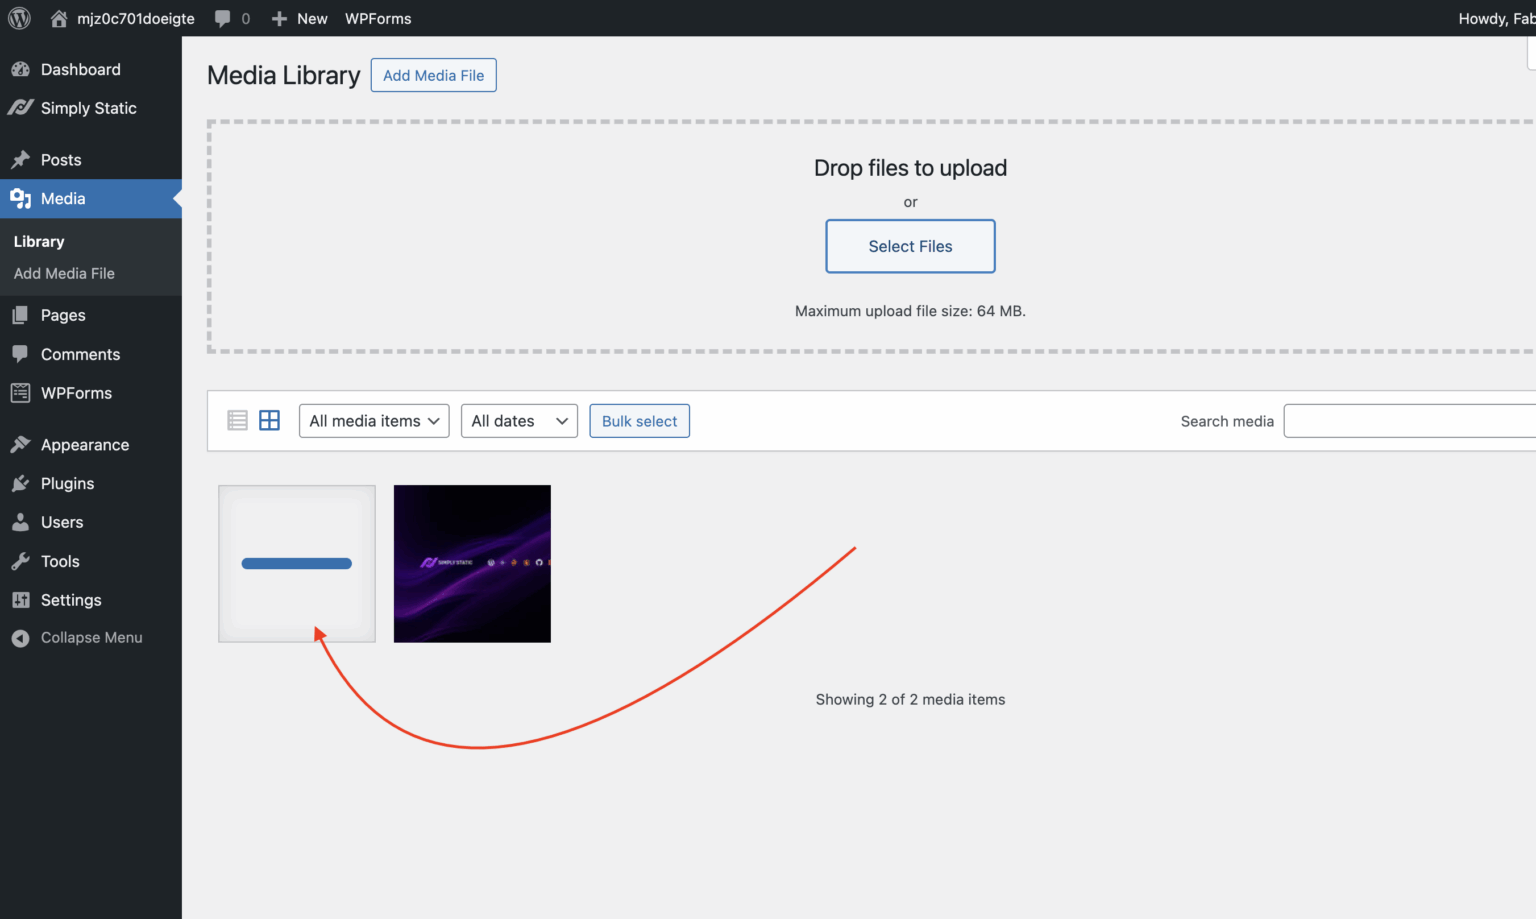Select the Tools wrench icon

pyautogui.click(x=21, y=561)
